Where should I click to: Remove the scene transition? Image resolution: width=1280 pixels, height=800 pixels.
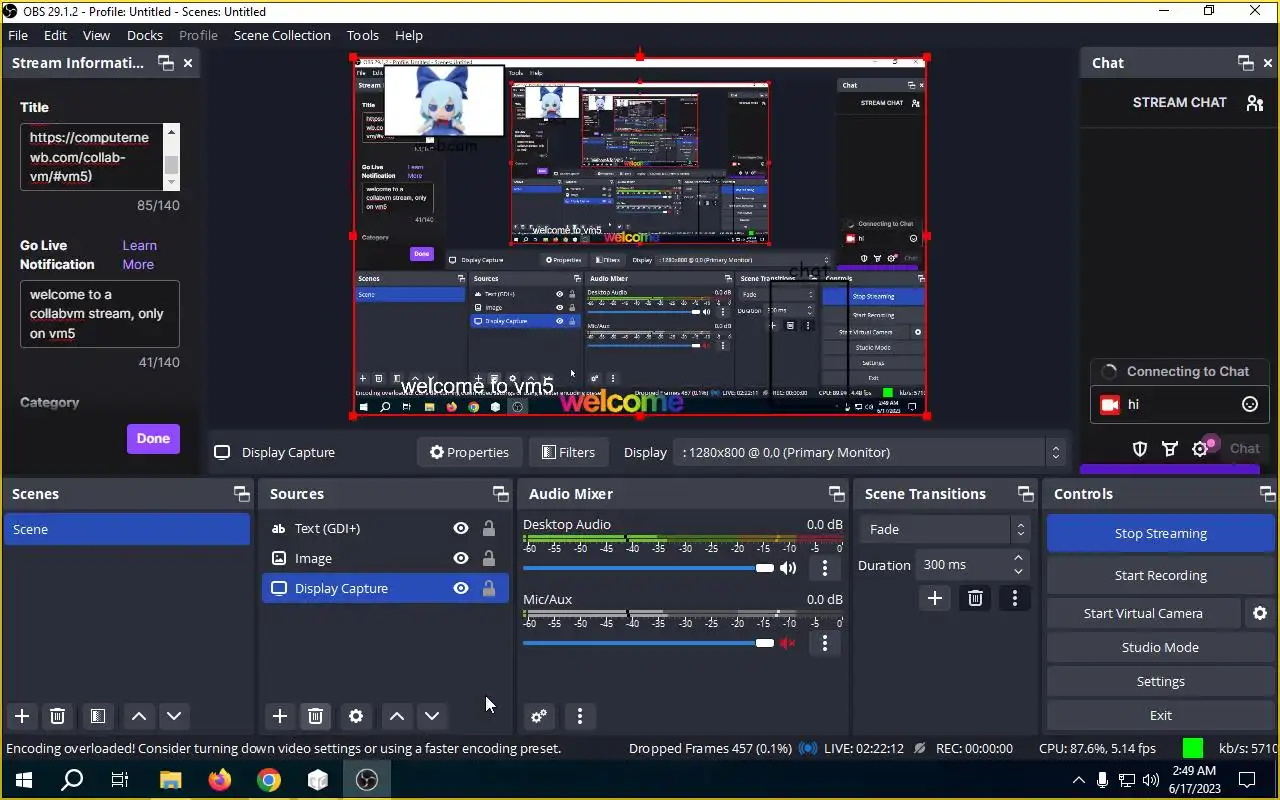click(975, 598)
